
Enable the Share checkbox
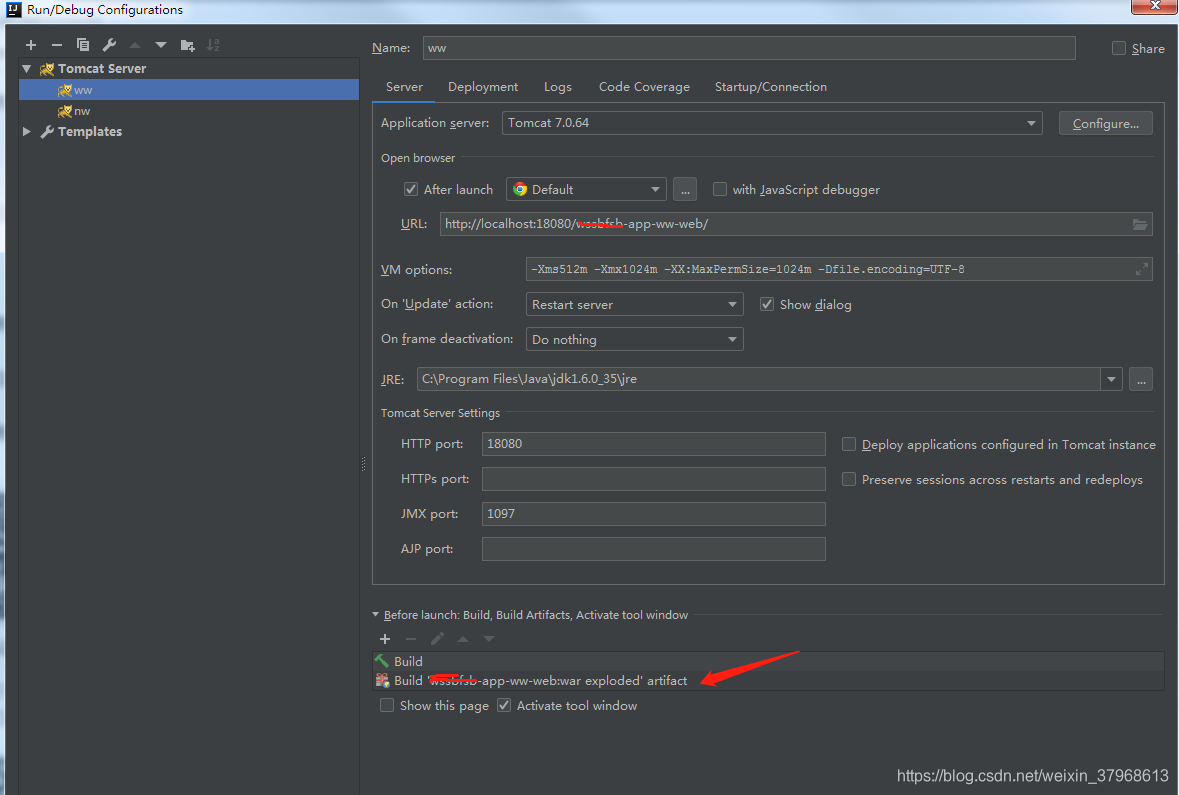(1118, 47)
